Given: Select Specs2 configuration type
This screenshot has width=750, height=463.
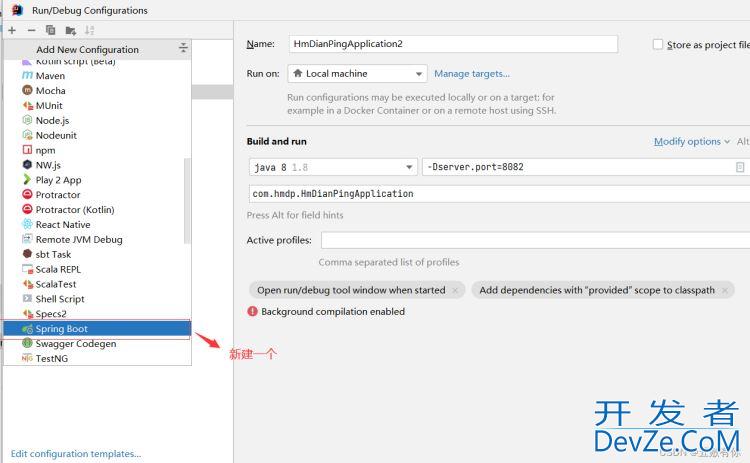Looking at the screenshot, I should coord(97,313).
